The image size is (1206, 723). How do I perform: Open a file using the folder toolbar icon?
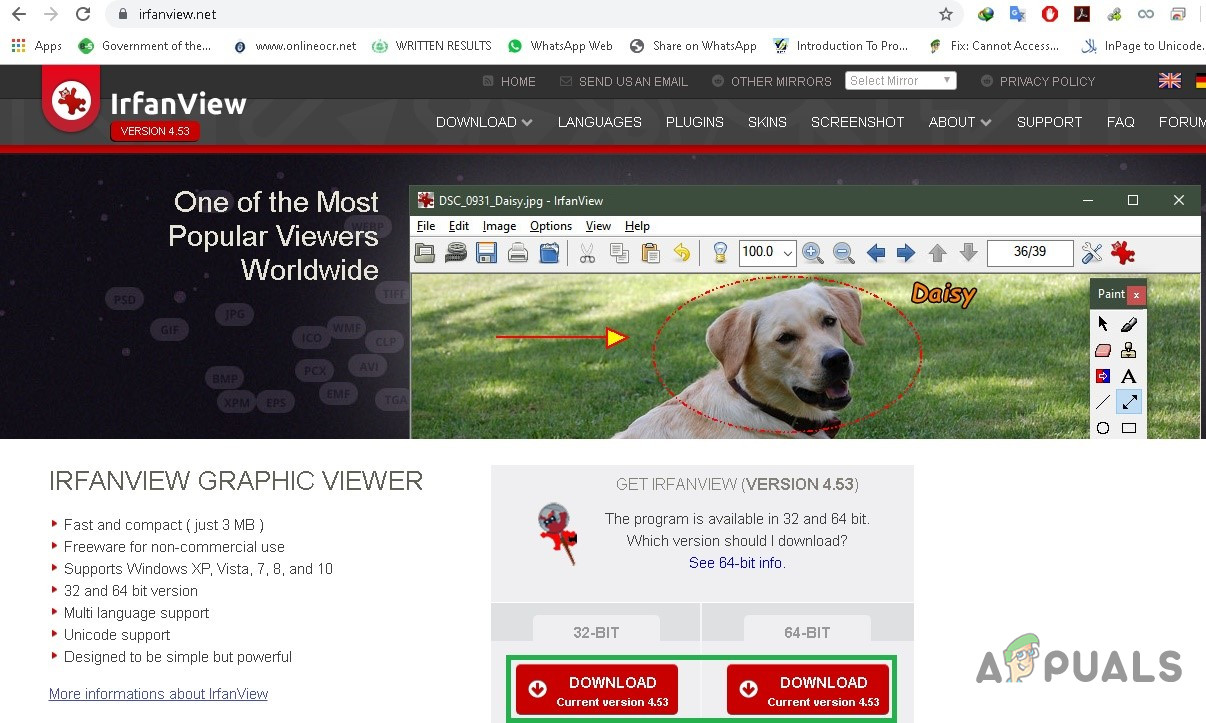tap(424, 253)
